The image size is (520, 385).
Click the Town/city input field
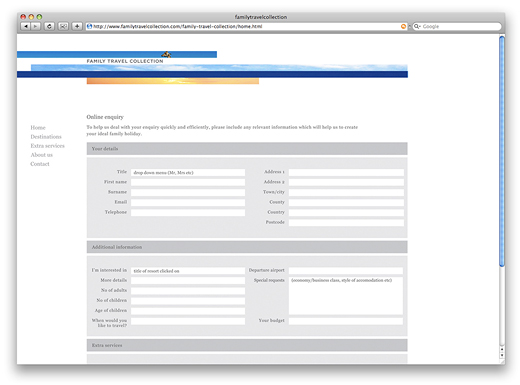[346, 192]
